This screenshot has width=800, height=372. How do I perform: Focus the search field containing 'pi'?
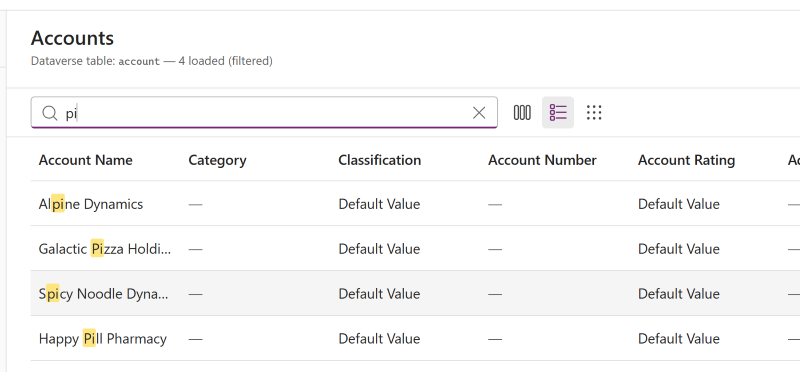pos(264,113)
